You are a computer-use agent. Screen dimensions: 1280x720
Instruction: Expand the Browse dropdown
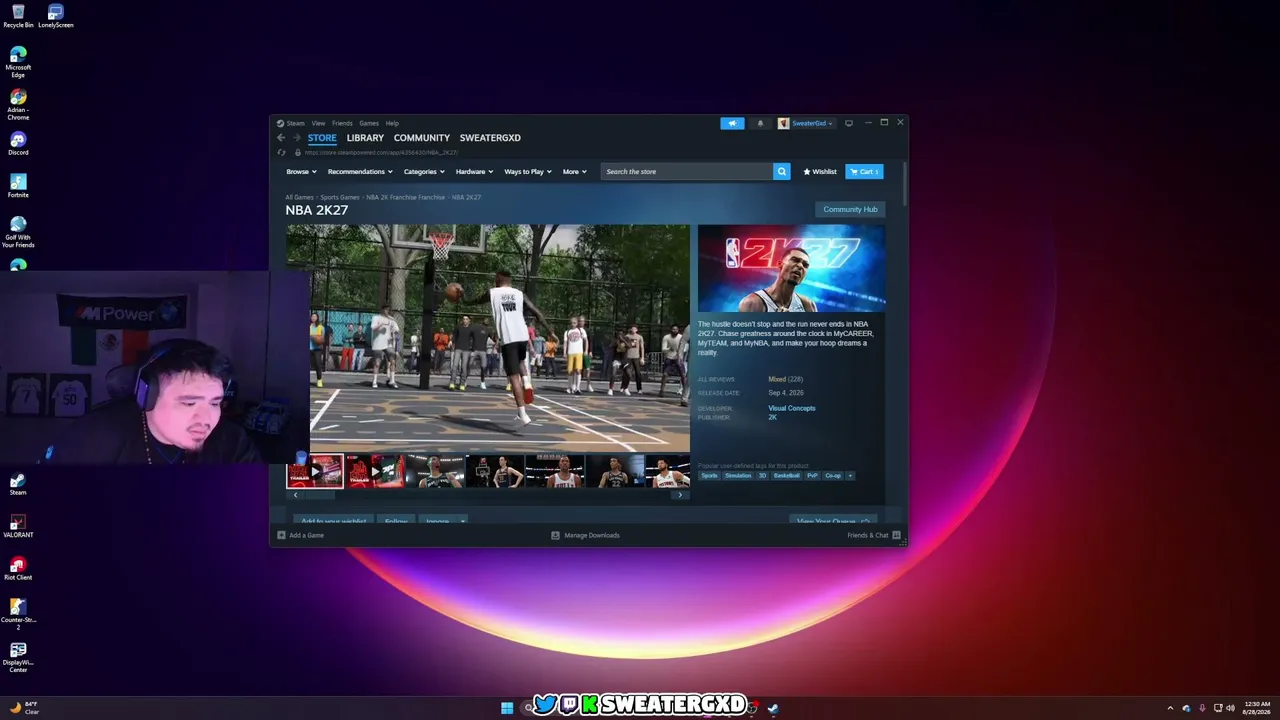click(x=301, y=171)
